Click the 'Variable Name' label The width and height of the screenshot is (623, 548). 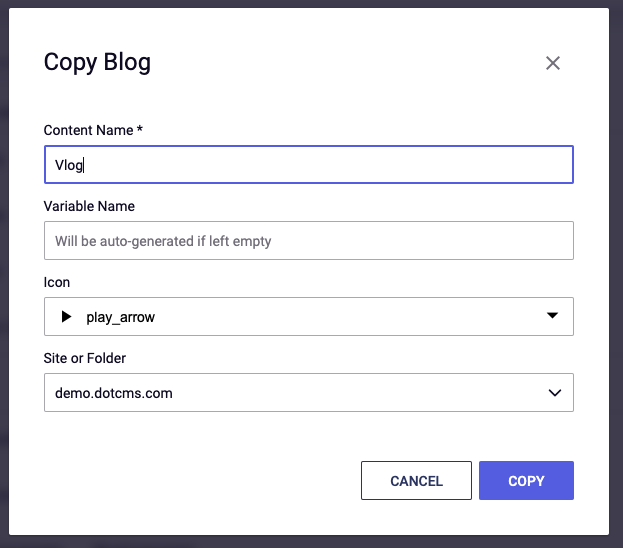tap(89, 206)
